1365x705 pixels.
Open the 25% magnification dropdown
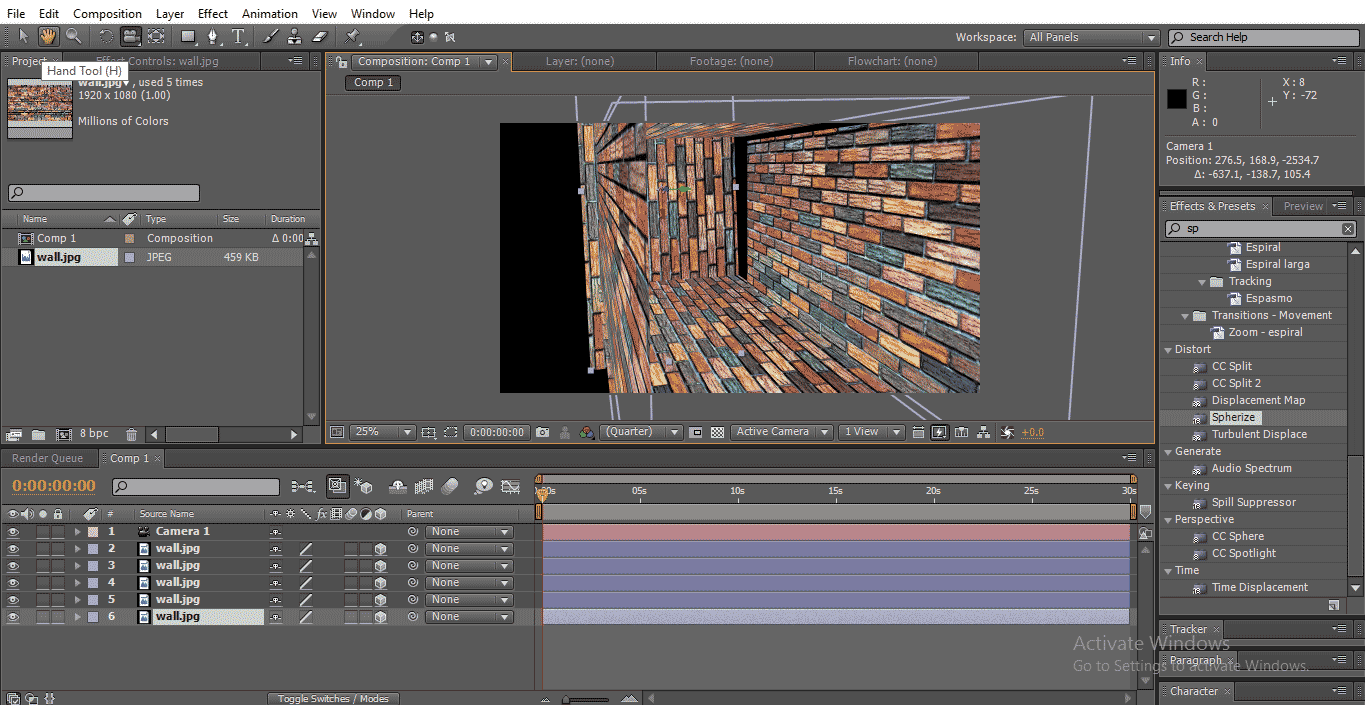point(383,432)
